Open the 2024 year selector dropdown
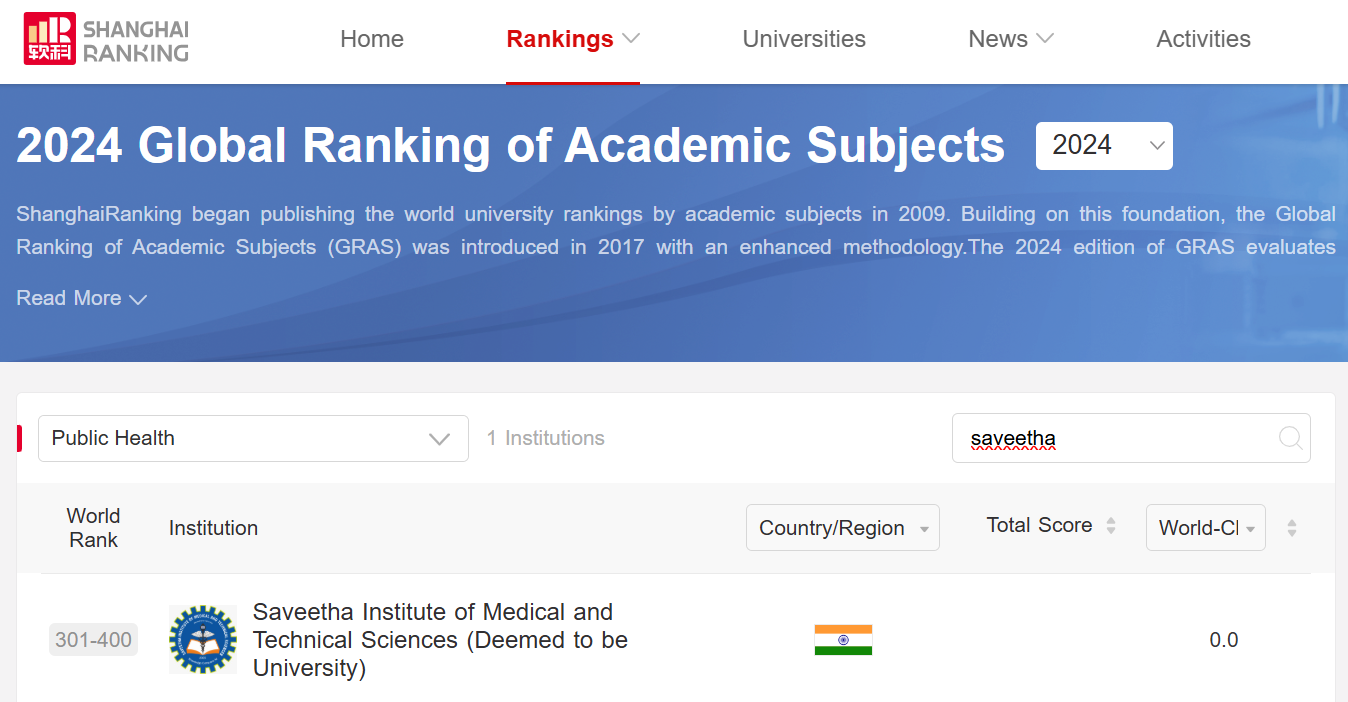 point(1103,146)
